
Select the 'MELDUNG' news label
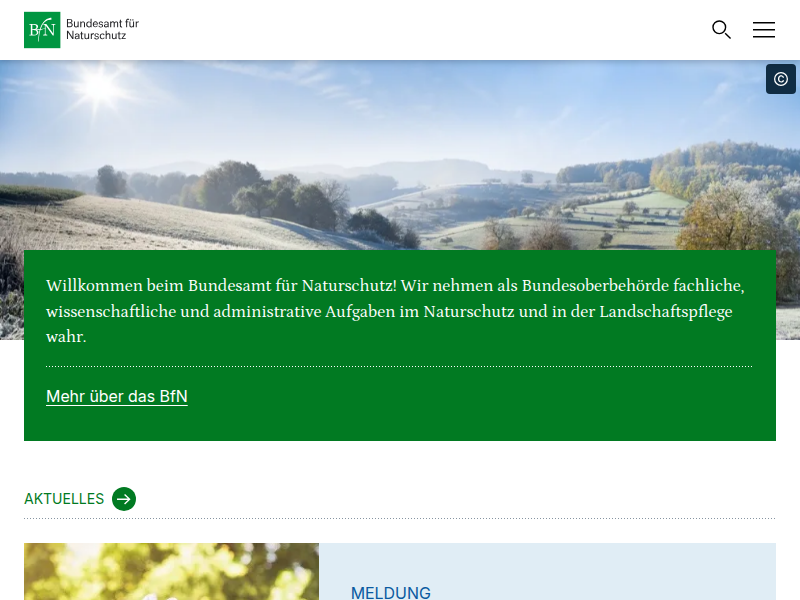pos(390,593)
